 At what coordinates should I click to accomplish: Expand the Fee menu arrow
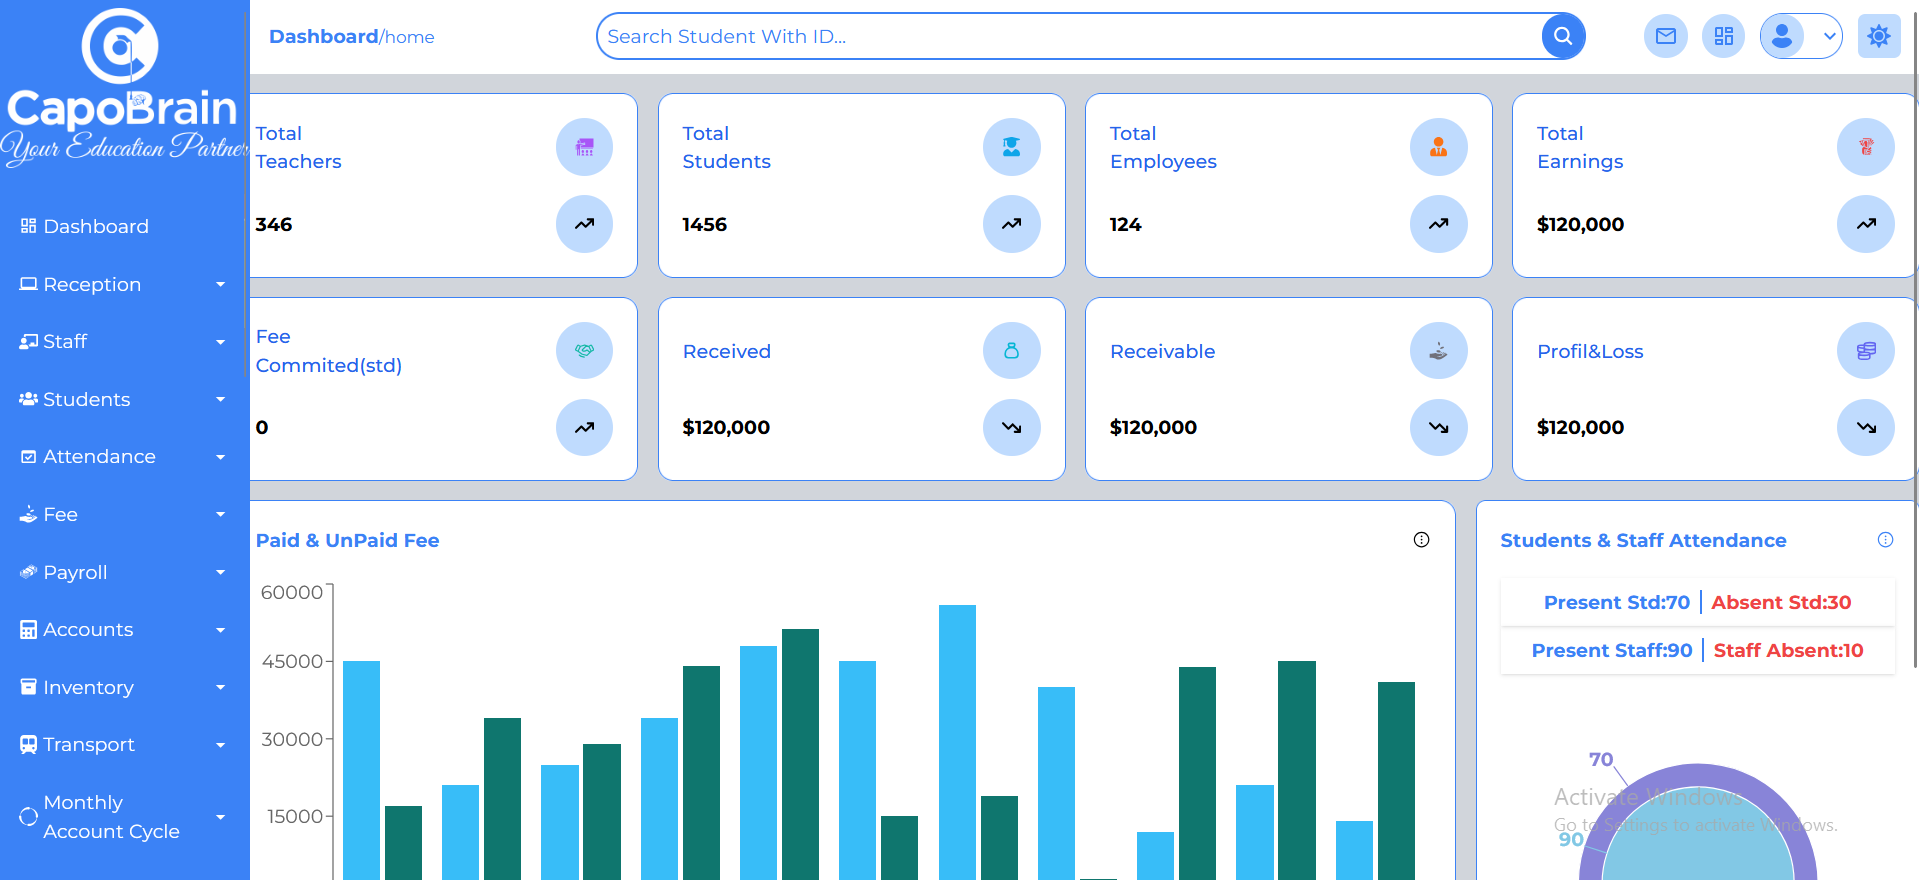click(221, 515)
